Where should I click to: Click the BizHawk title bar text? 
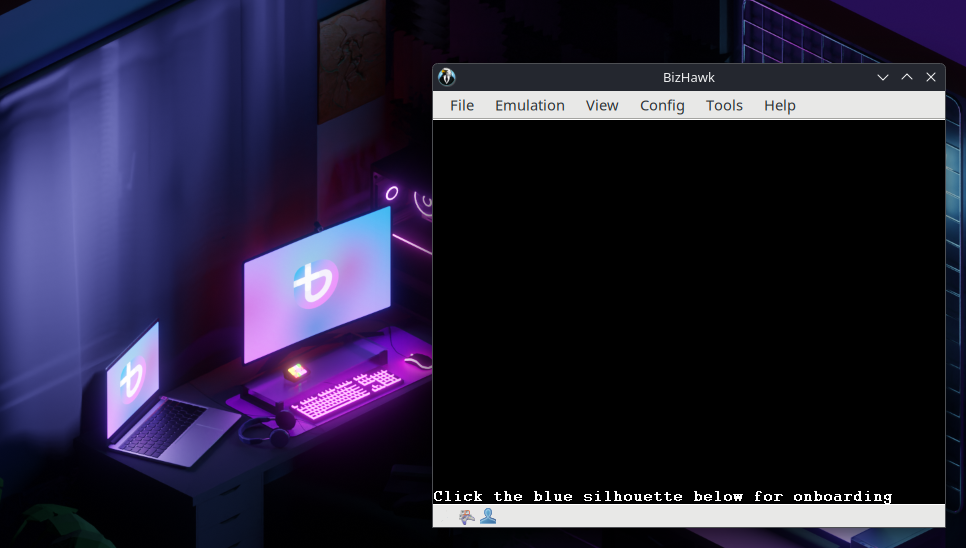pyautogui.click(x=689, y=78)
